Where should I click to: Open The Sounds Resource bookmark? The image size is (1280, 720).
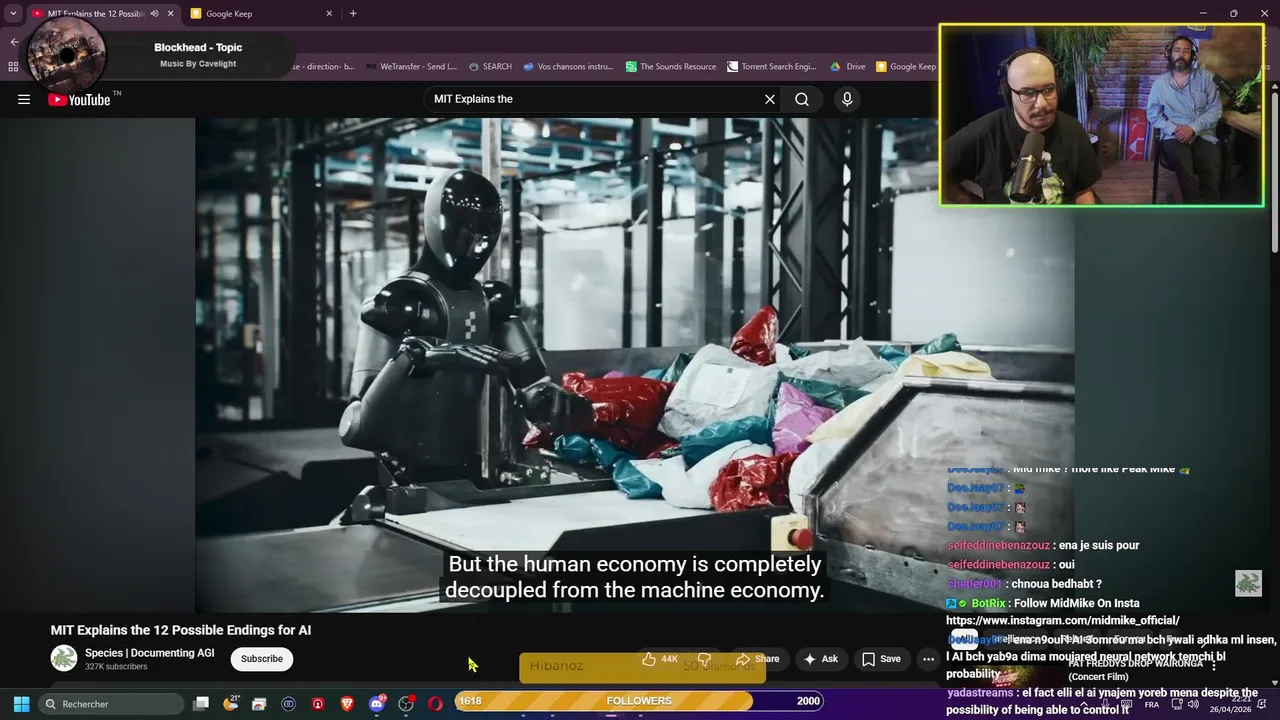coord(671,67)
